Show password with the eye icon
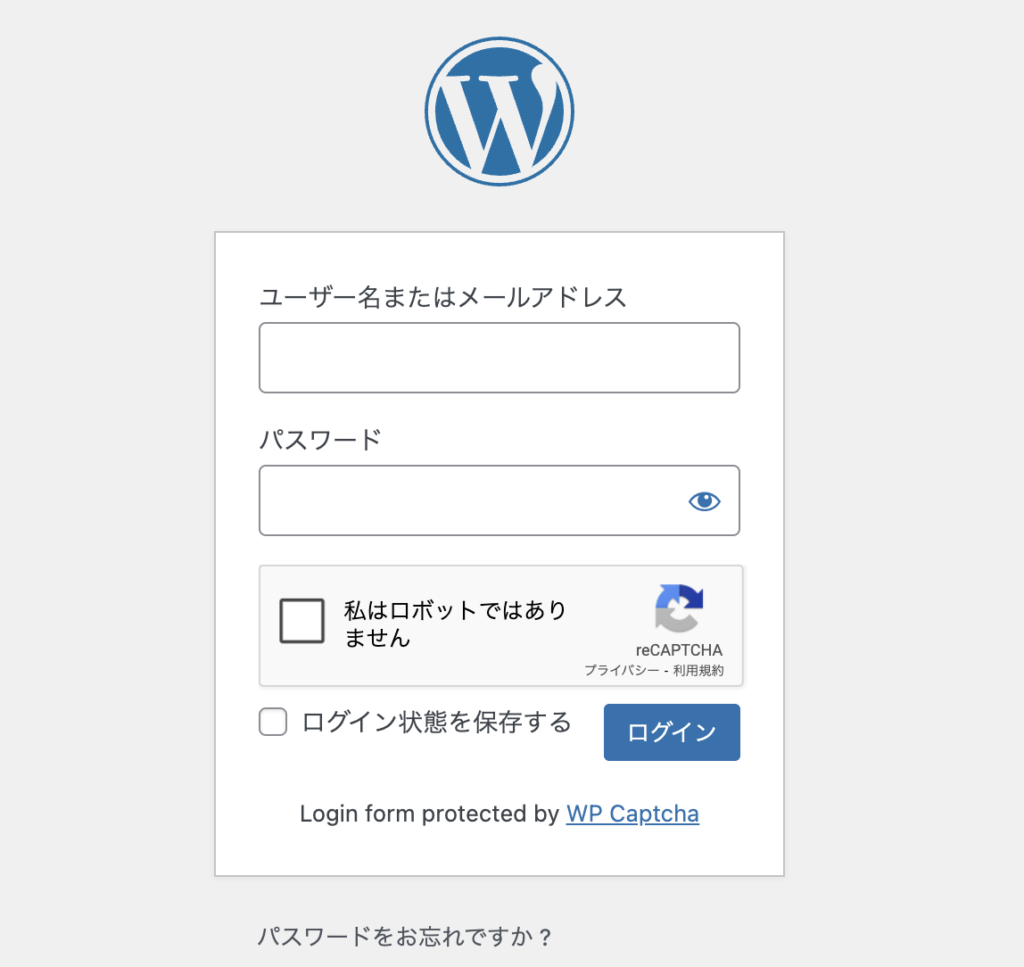Image resolution: width=1024 pixels, height=967 pixels. (704, 501)
